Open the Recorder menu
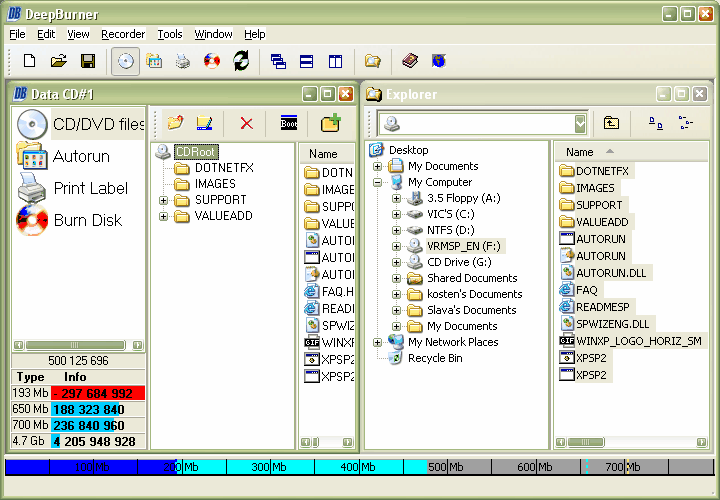This screenshot has height=500, width=720. point(123,34)
